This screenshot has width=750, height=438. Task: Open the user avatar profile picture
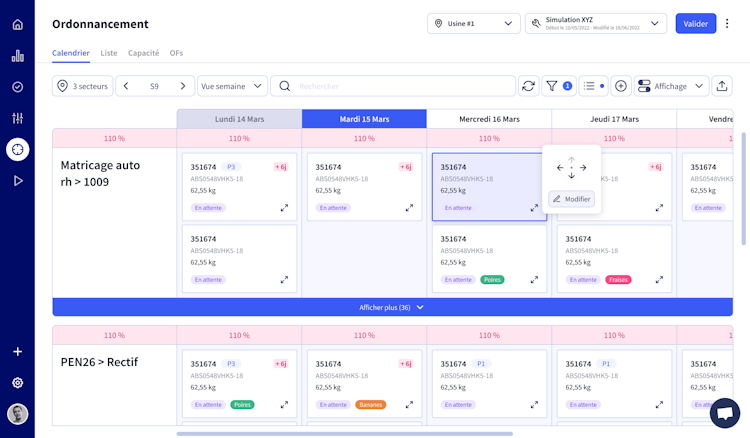(18, 414)
